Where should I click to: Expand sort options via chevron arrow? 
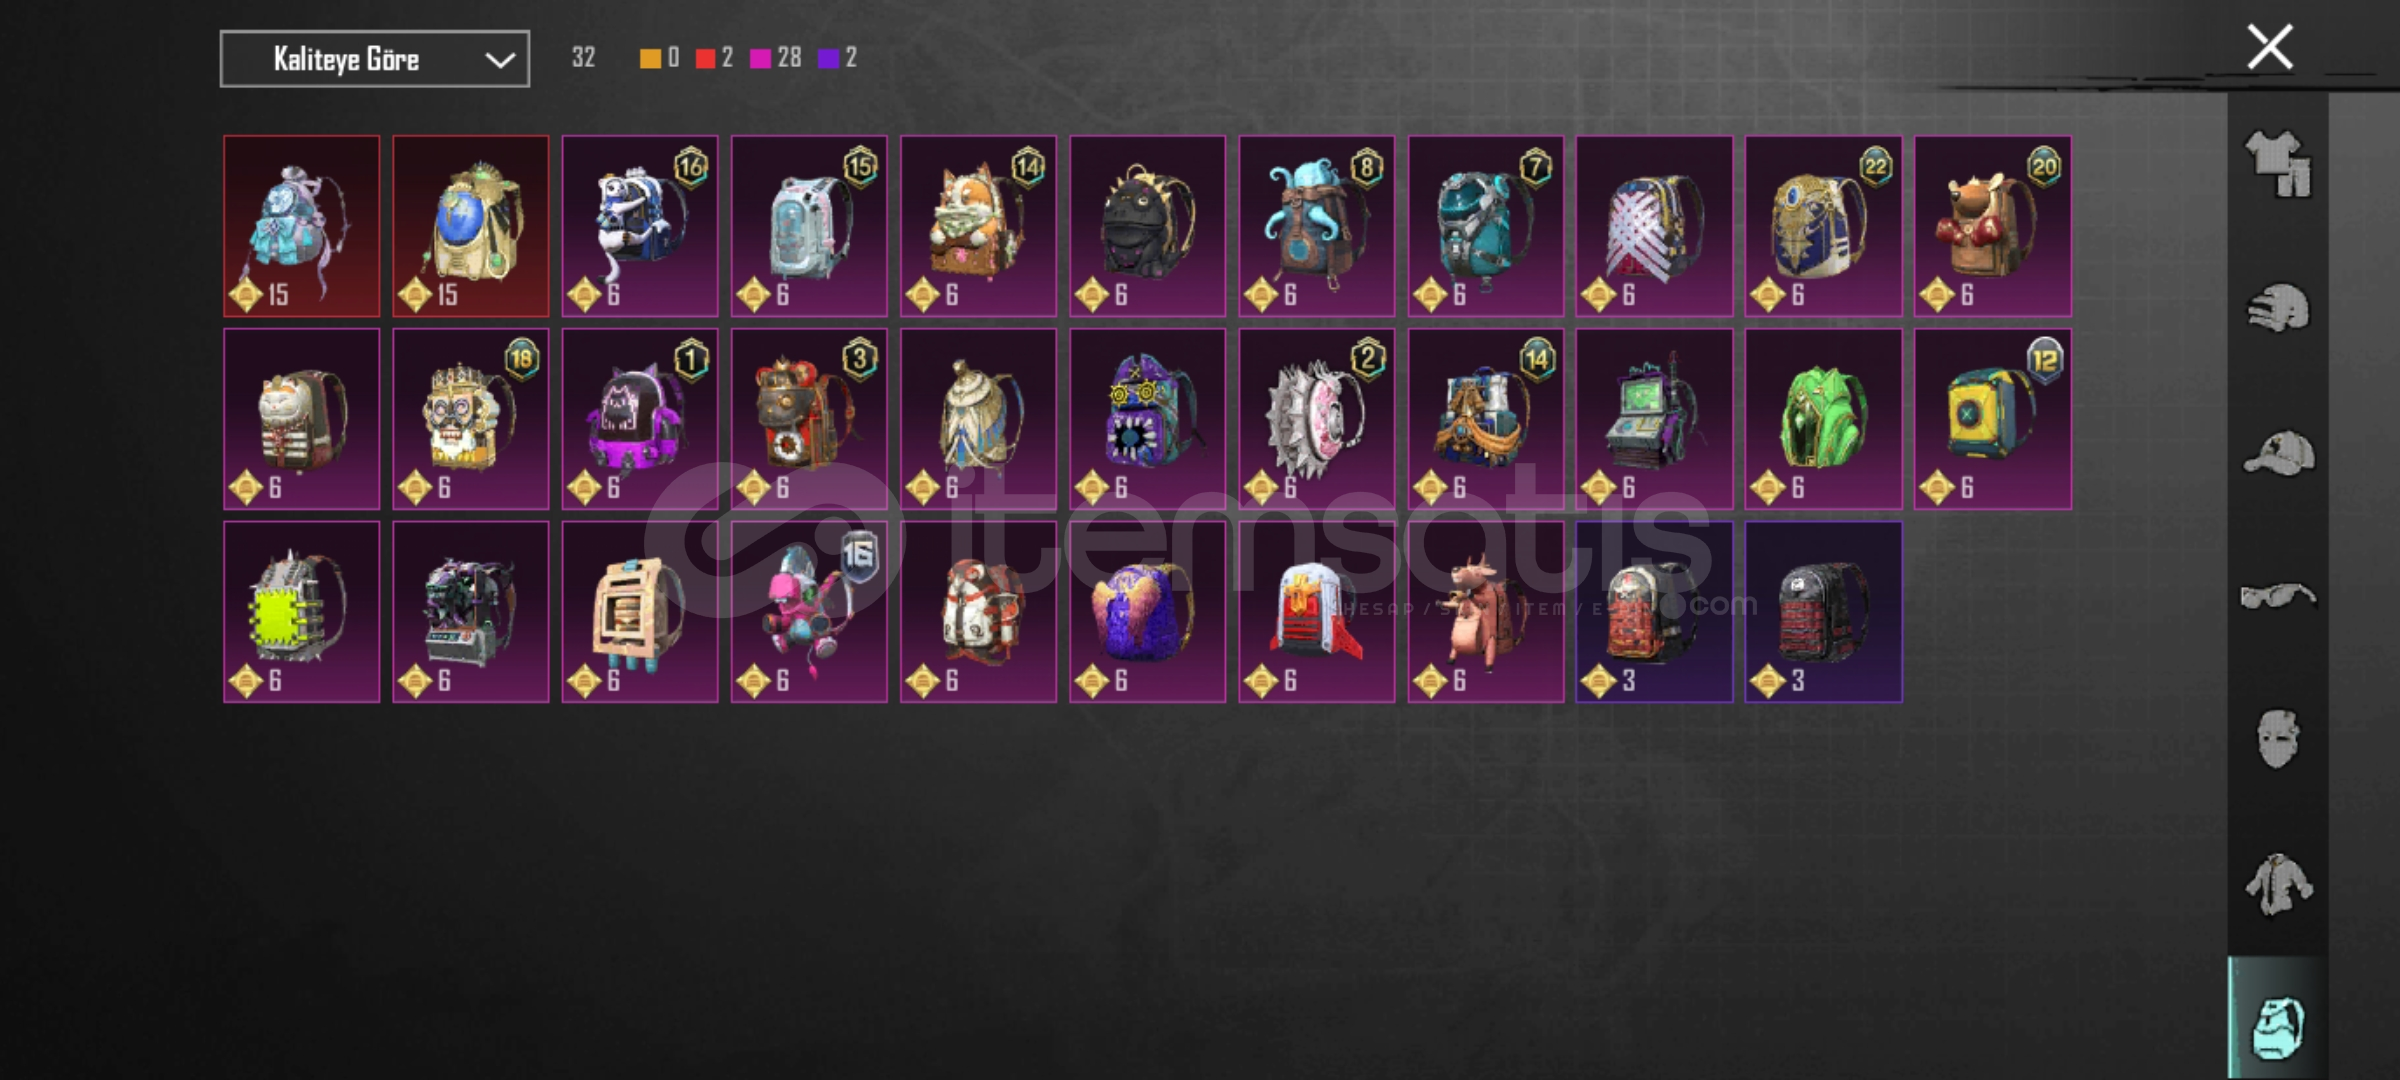[500, 60]
